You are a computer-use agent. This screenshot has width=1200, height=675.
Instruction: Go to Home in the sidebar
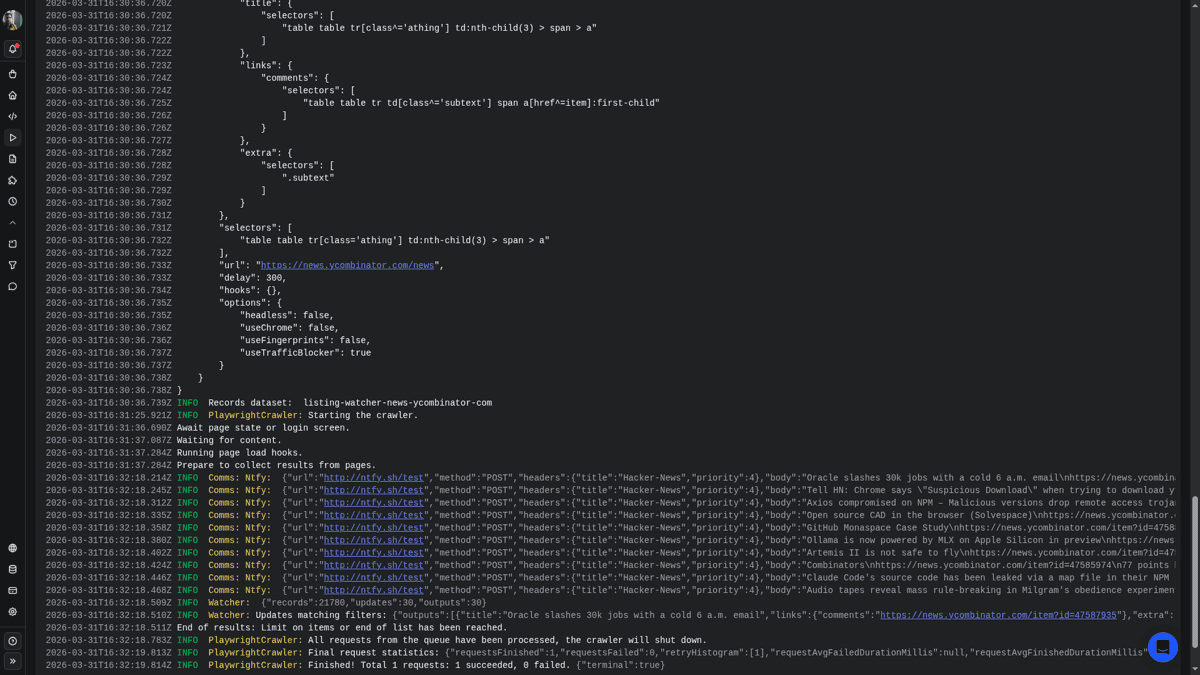(13, 95)
